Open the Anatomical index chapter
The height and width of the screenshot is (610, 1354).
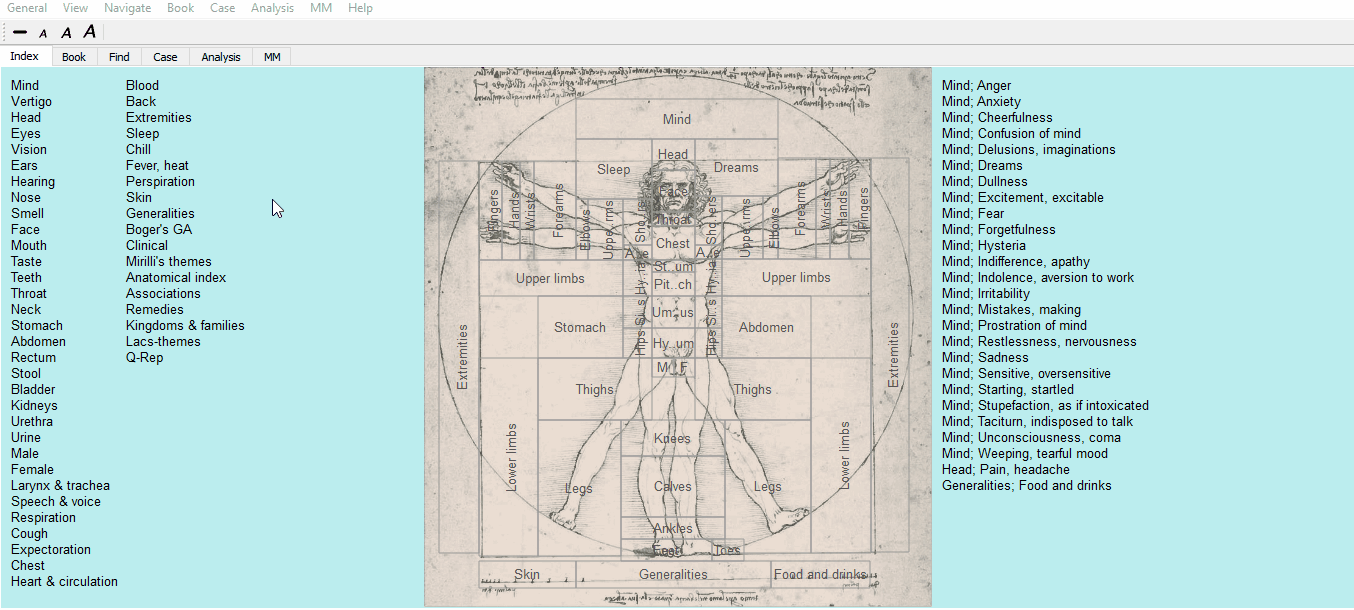point(176,278)
